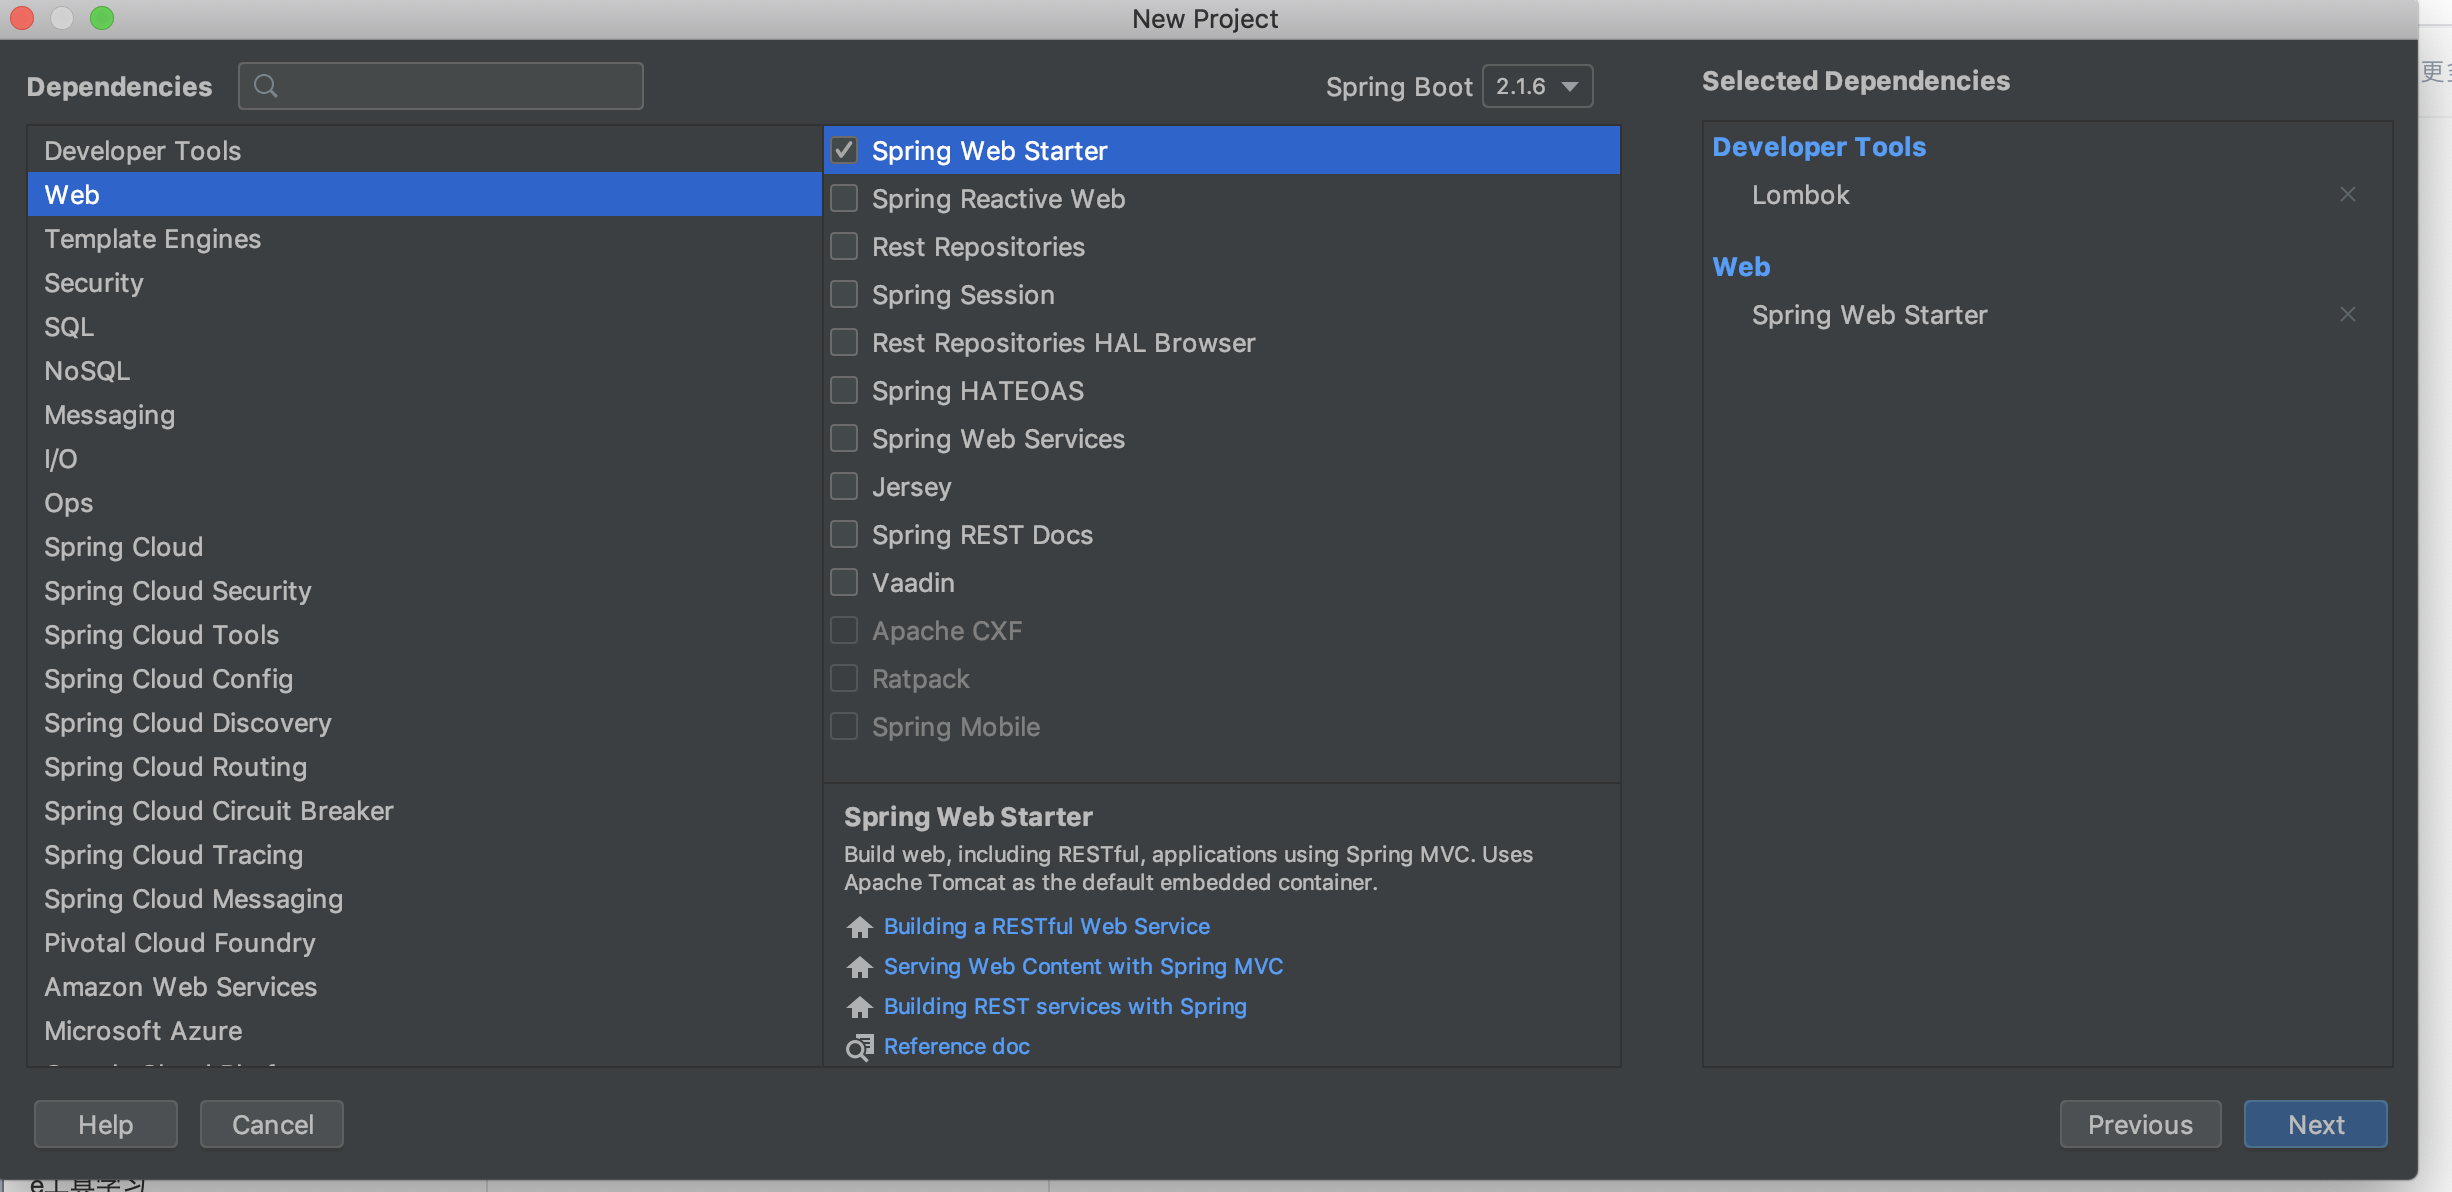This screenshot has height=1192, width=2452.
Task: Open the Spring Boot version 2.1.6 dropdown
Action: [x=1537, y=86]
